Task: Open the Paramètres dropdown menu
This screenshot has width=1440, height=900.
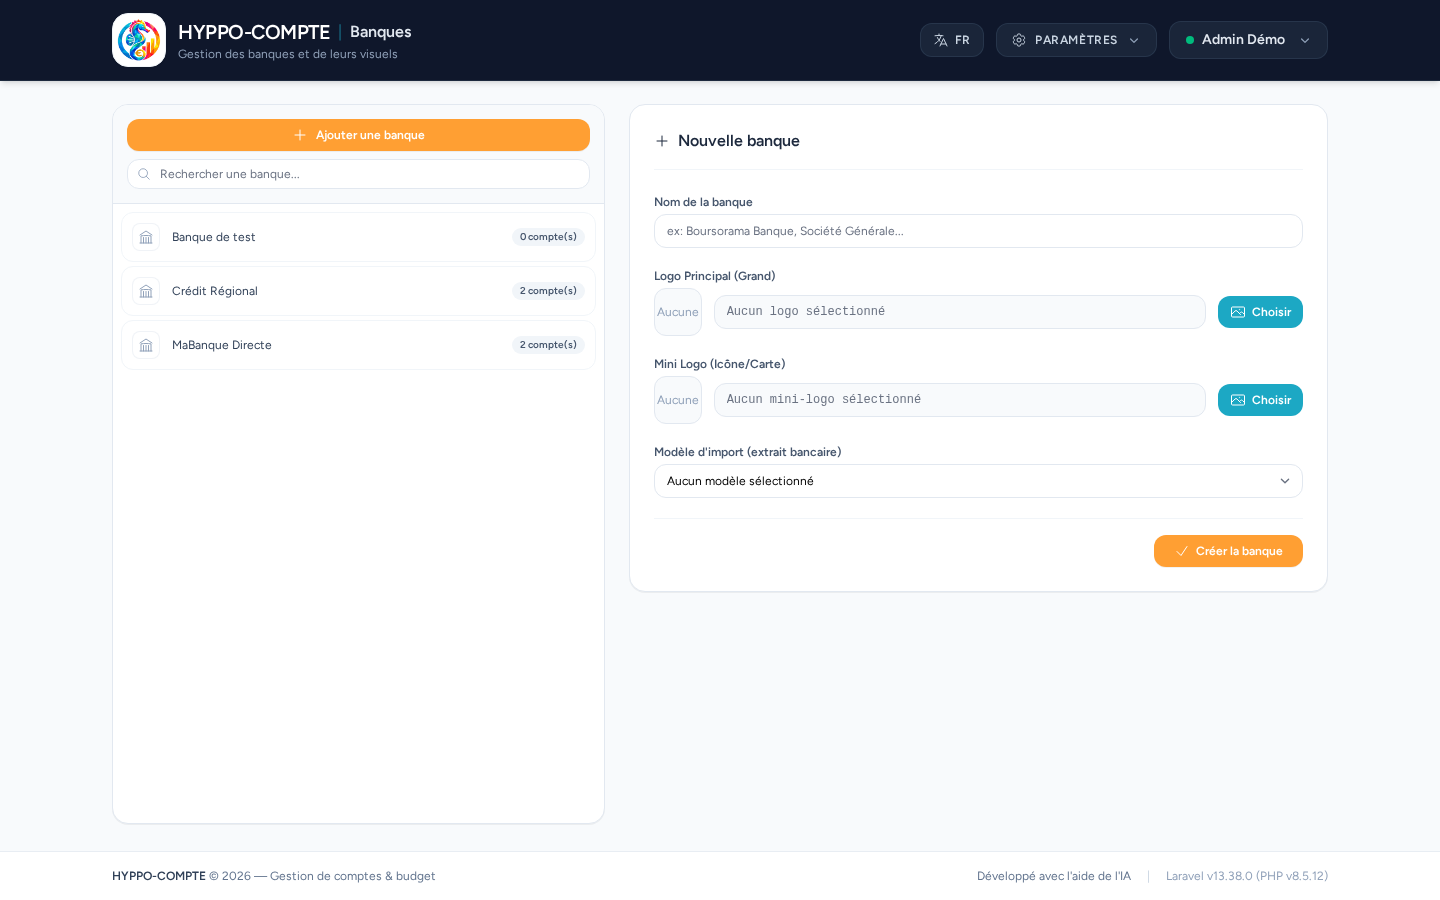Action: 1076,40
